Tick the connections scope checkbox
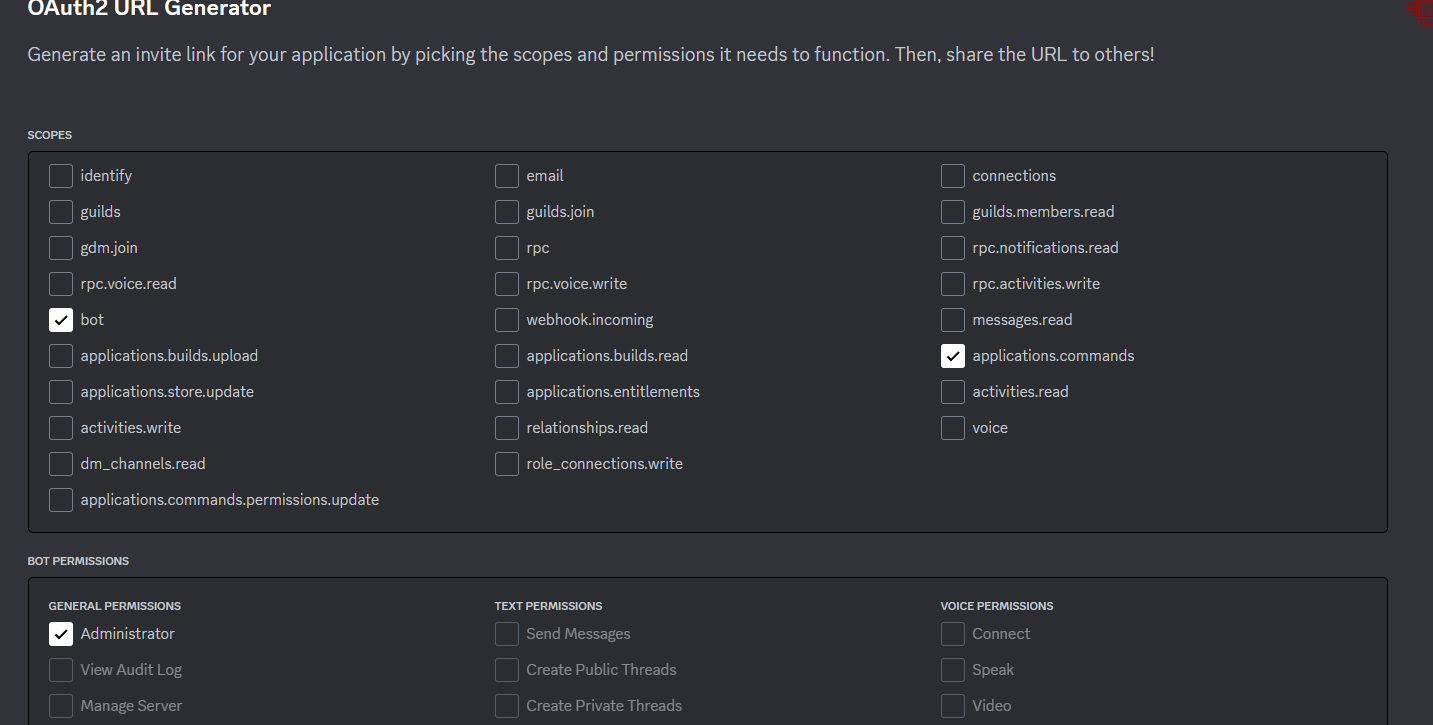This screenshot has height=725, width=1433. tap(953, 176)
